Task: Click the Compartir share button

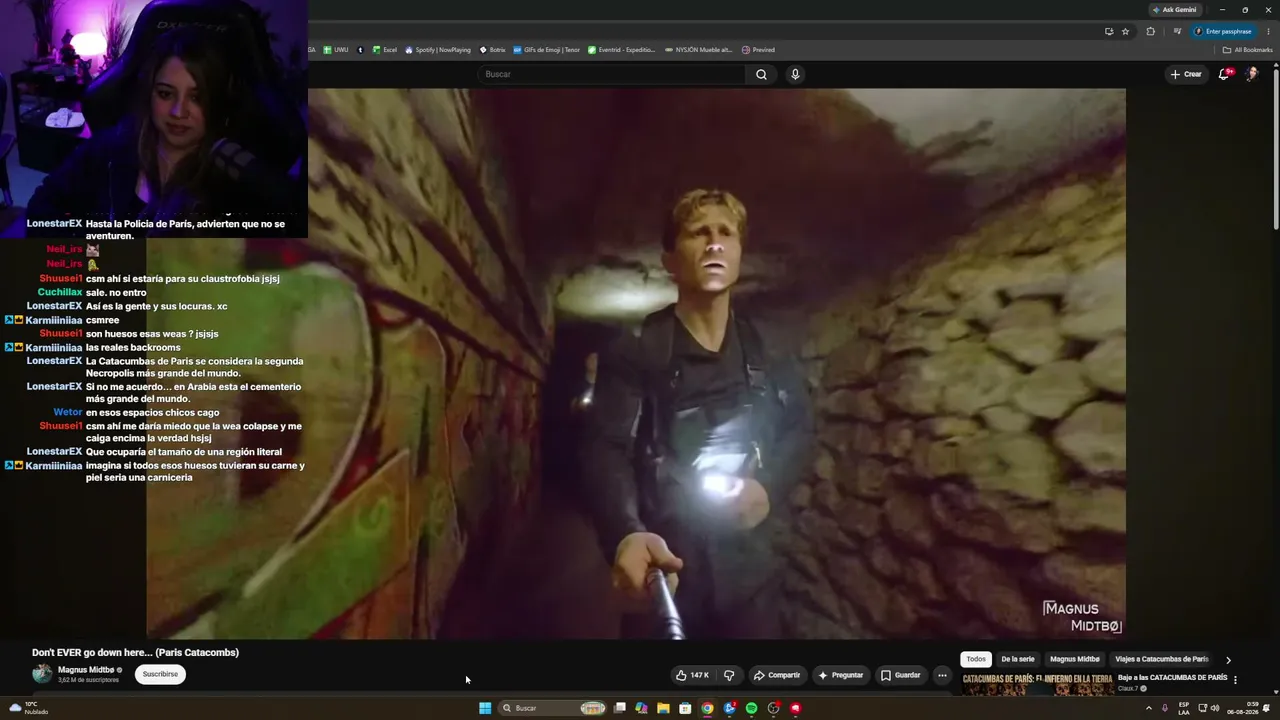Action: coord(777,675)
